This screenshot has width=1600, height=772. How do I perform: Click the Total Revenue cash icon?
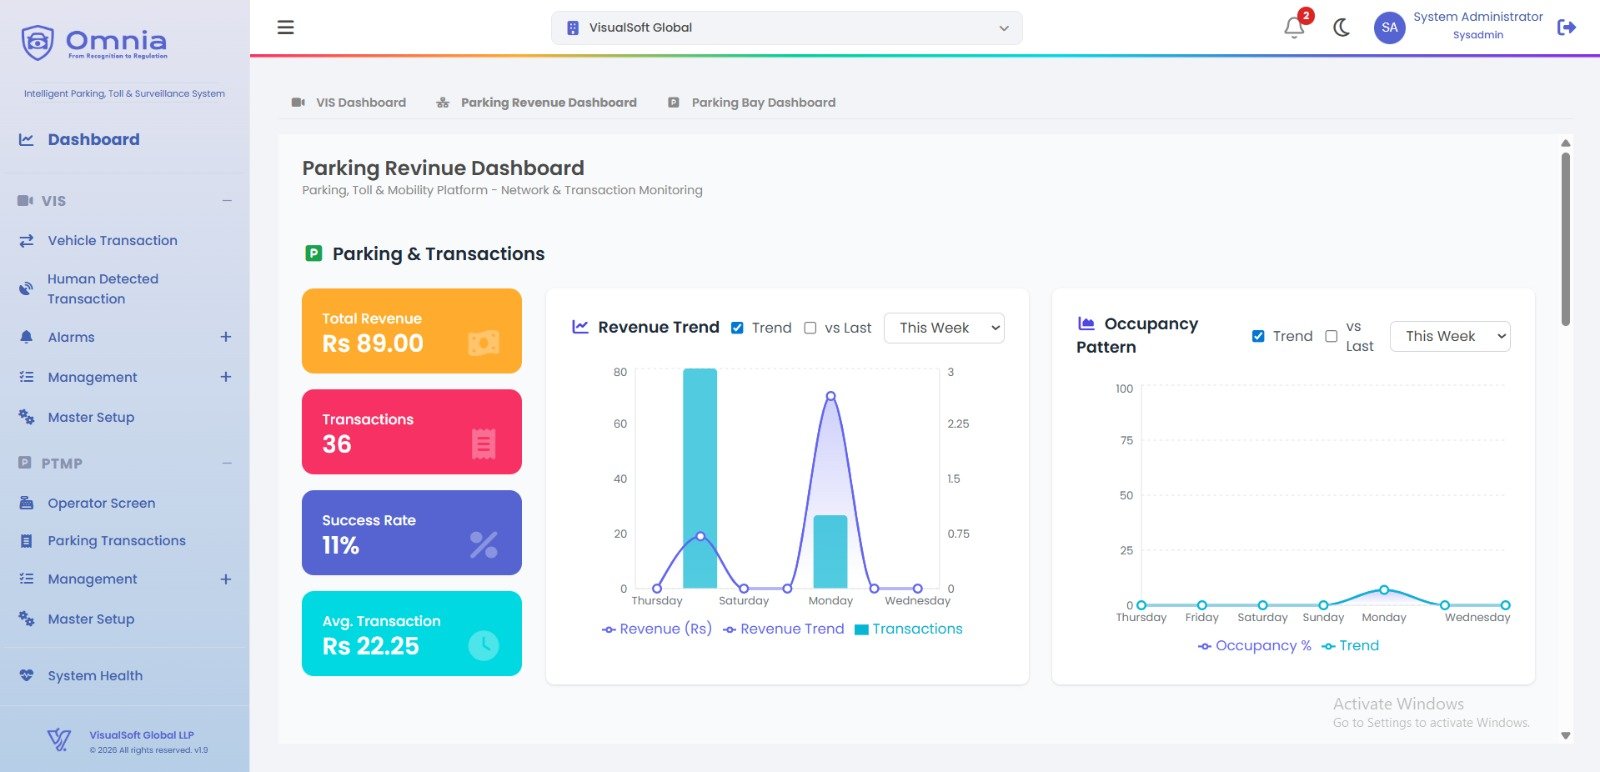484,343
